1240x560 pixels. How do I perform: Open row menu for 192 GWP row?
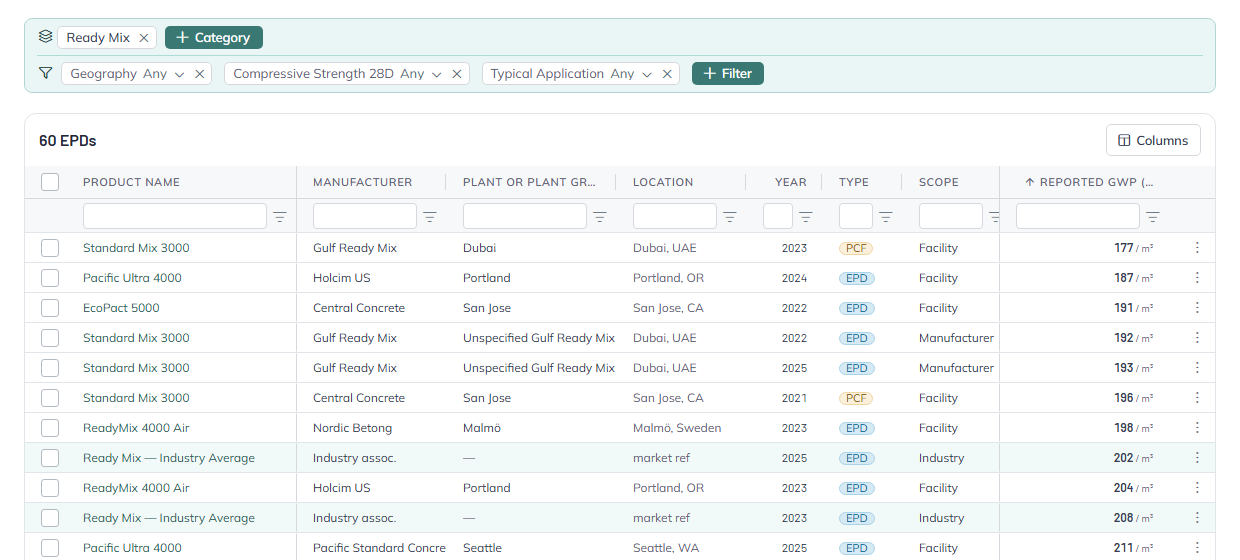click(x=1197, y=338)
